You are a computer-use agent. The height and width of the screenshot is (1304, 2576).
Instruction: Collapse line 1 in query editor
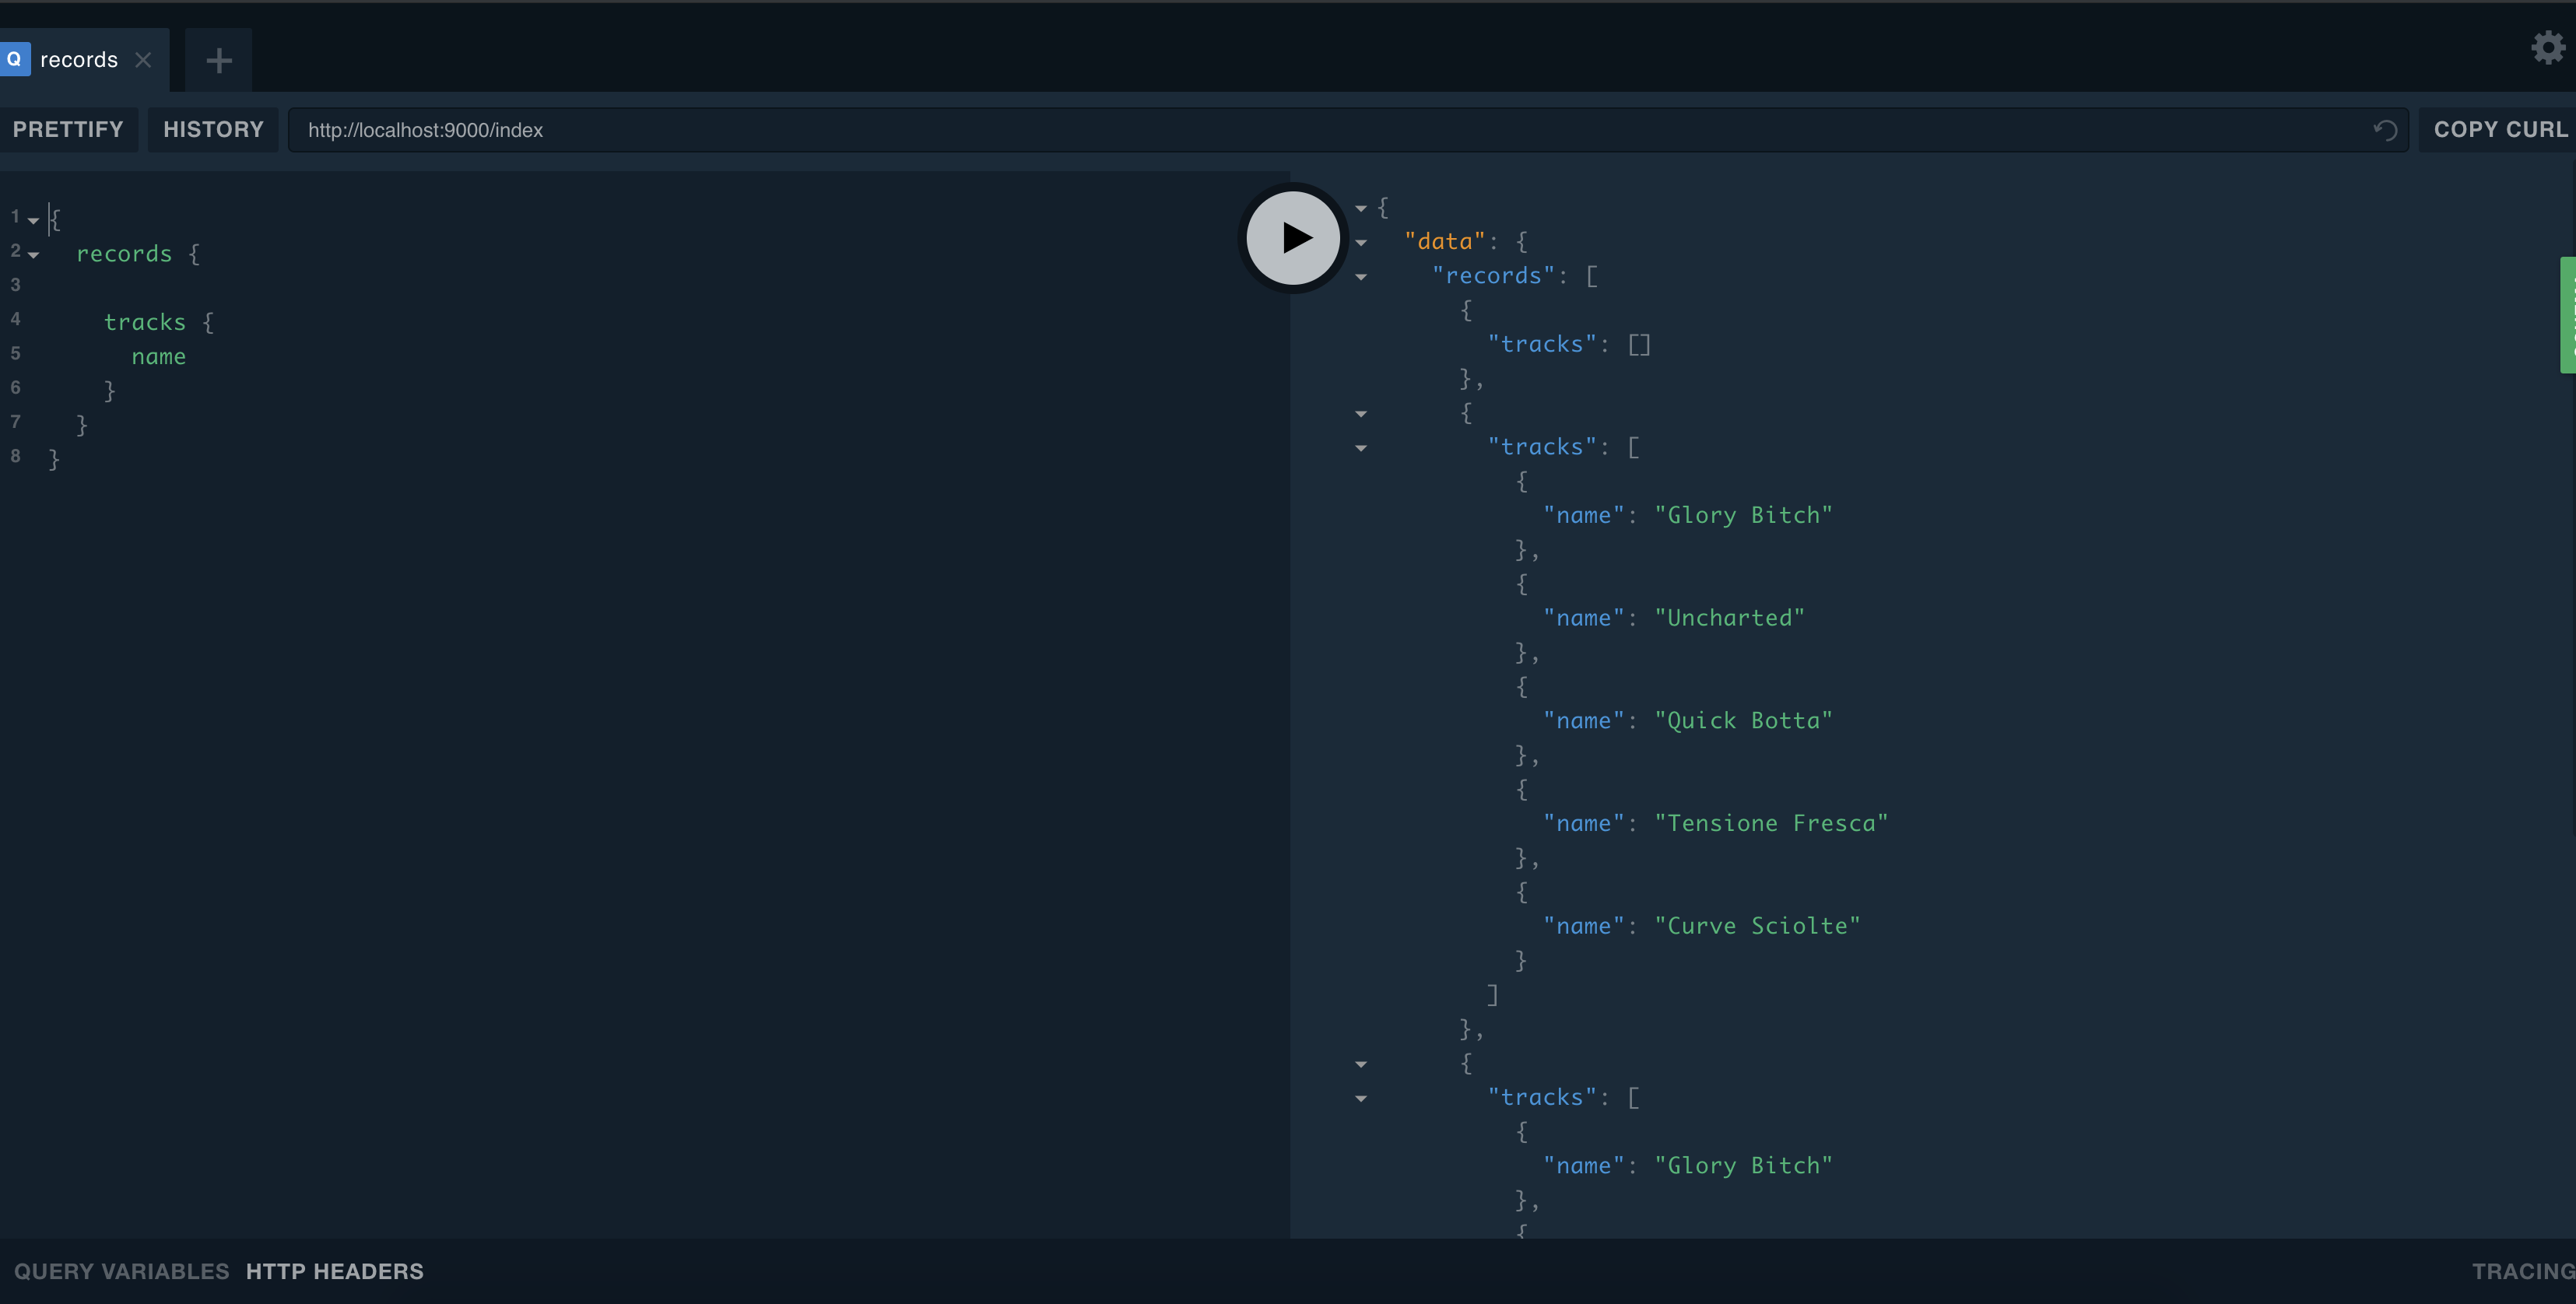(x=33, y=220)
